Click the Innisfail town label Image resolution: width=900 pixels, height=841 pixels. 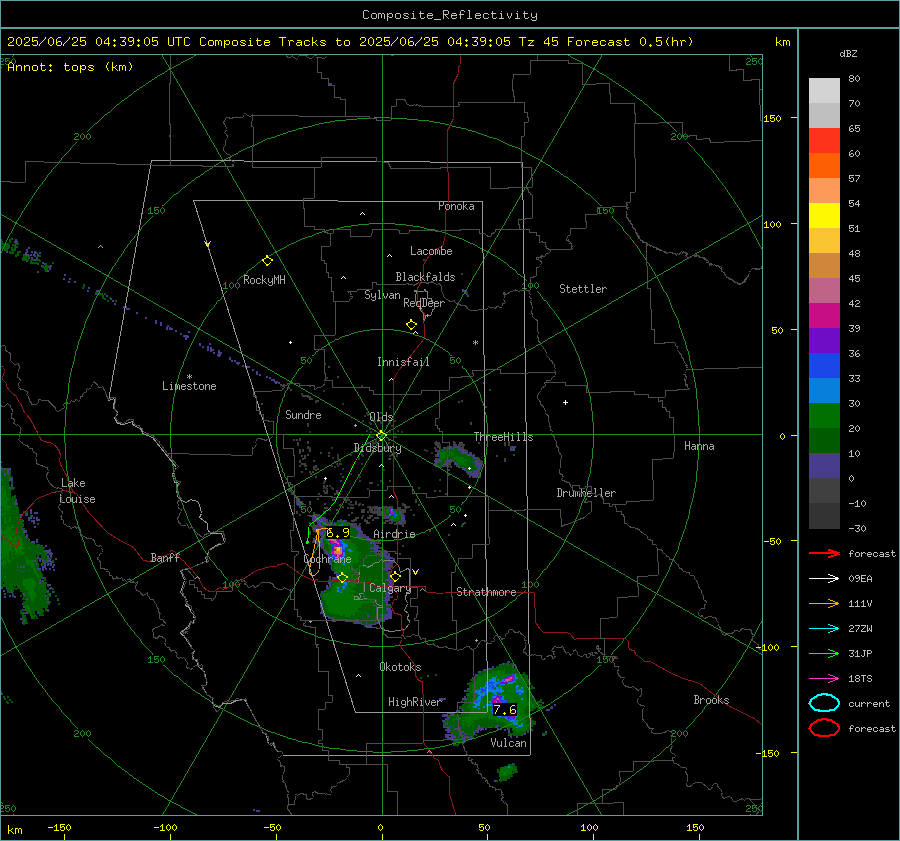tap(404, 362)
